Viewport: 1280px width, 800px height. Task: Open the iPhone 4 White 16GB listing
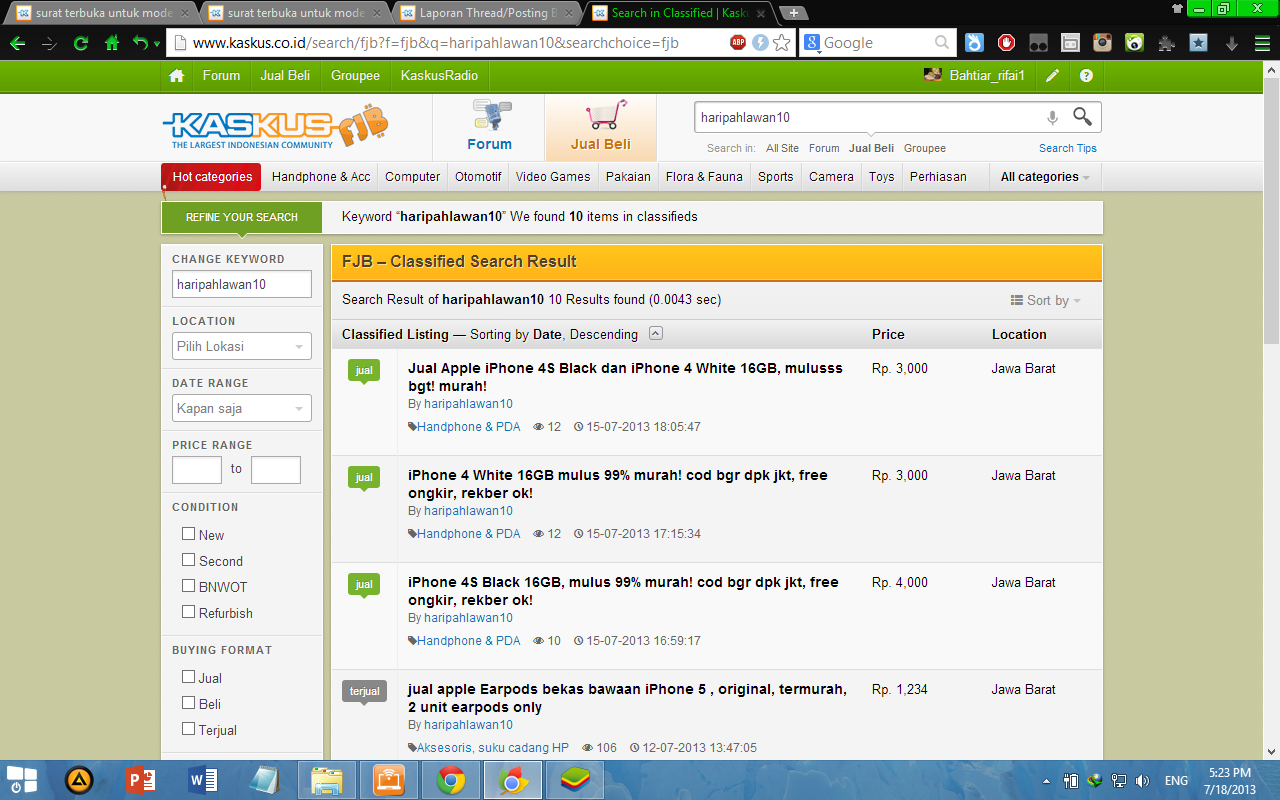click(x=618, y=484)
